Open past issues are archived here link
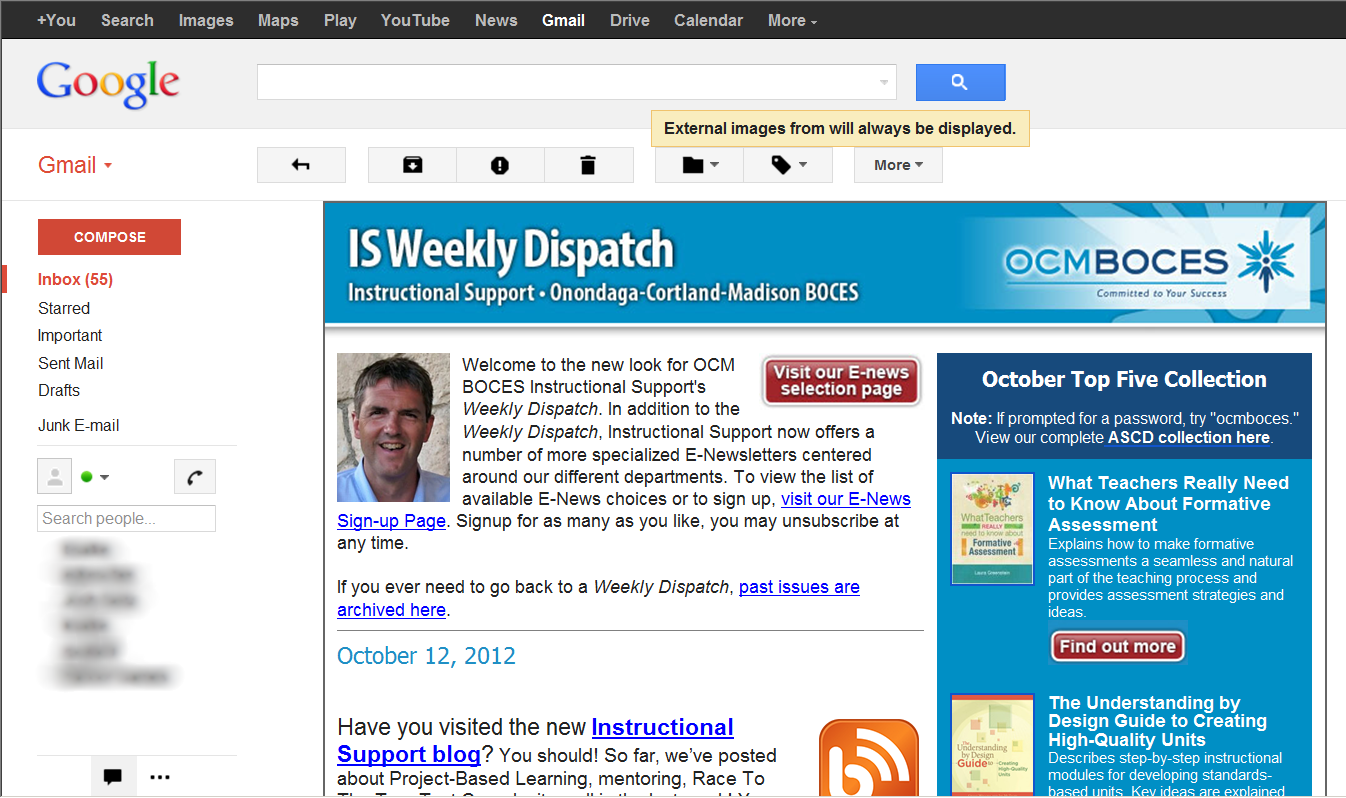Viewport: 1346px width, 798px height. (x=799, y=587)
